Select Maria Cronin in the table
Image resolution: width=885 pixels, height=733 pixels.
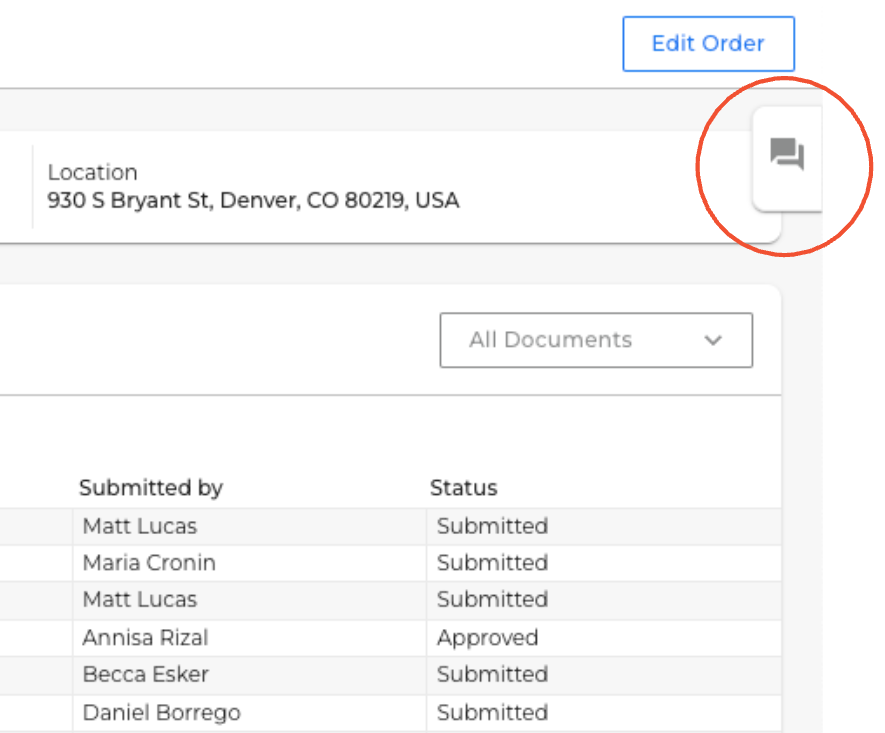(149, 563)
